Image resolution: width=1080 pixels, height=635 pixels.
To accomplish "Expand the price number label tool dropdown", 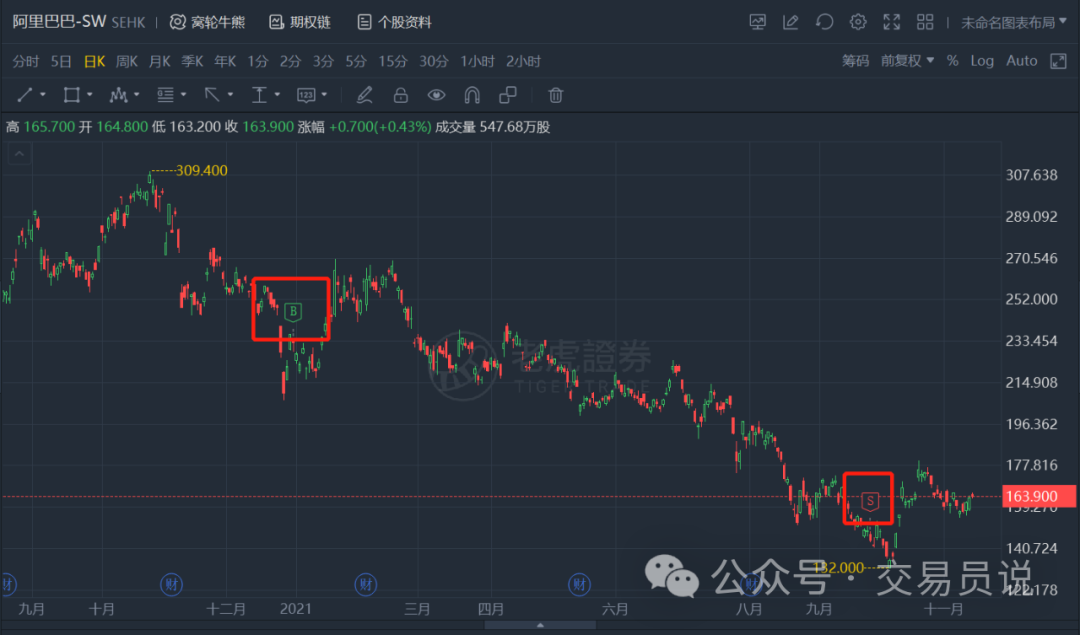I will (322, 95).
